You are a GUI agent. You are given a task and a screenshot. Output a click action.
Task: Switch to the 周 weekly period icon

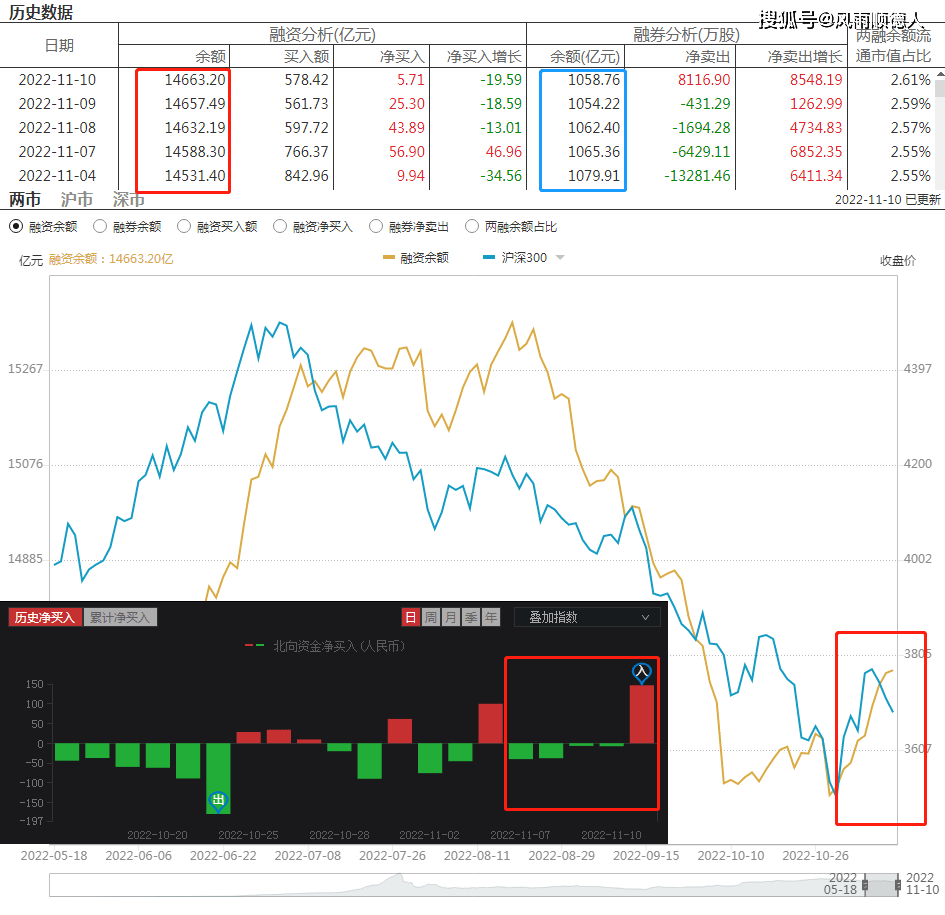click(x=430, y=617)
